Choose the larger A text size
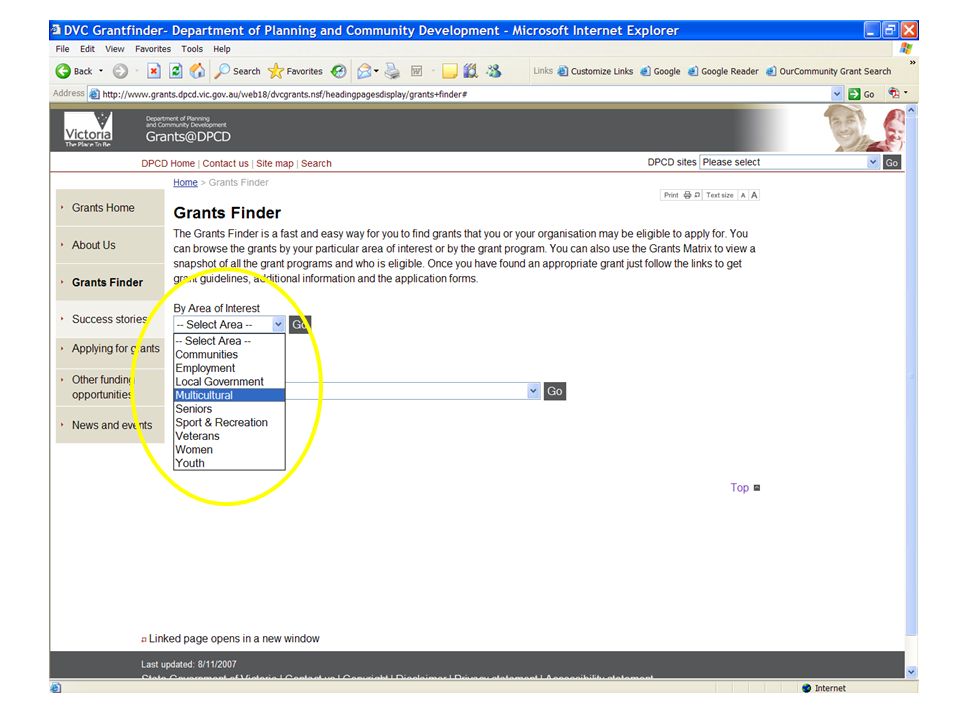The image size is (960, 720). [754, 195]
